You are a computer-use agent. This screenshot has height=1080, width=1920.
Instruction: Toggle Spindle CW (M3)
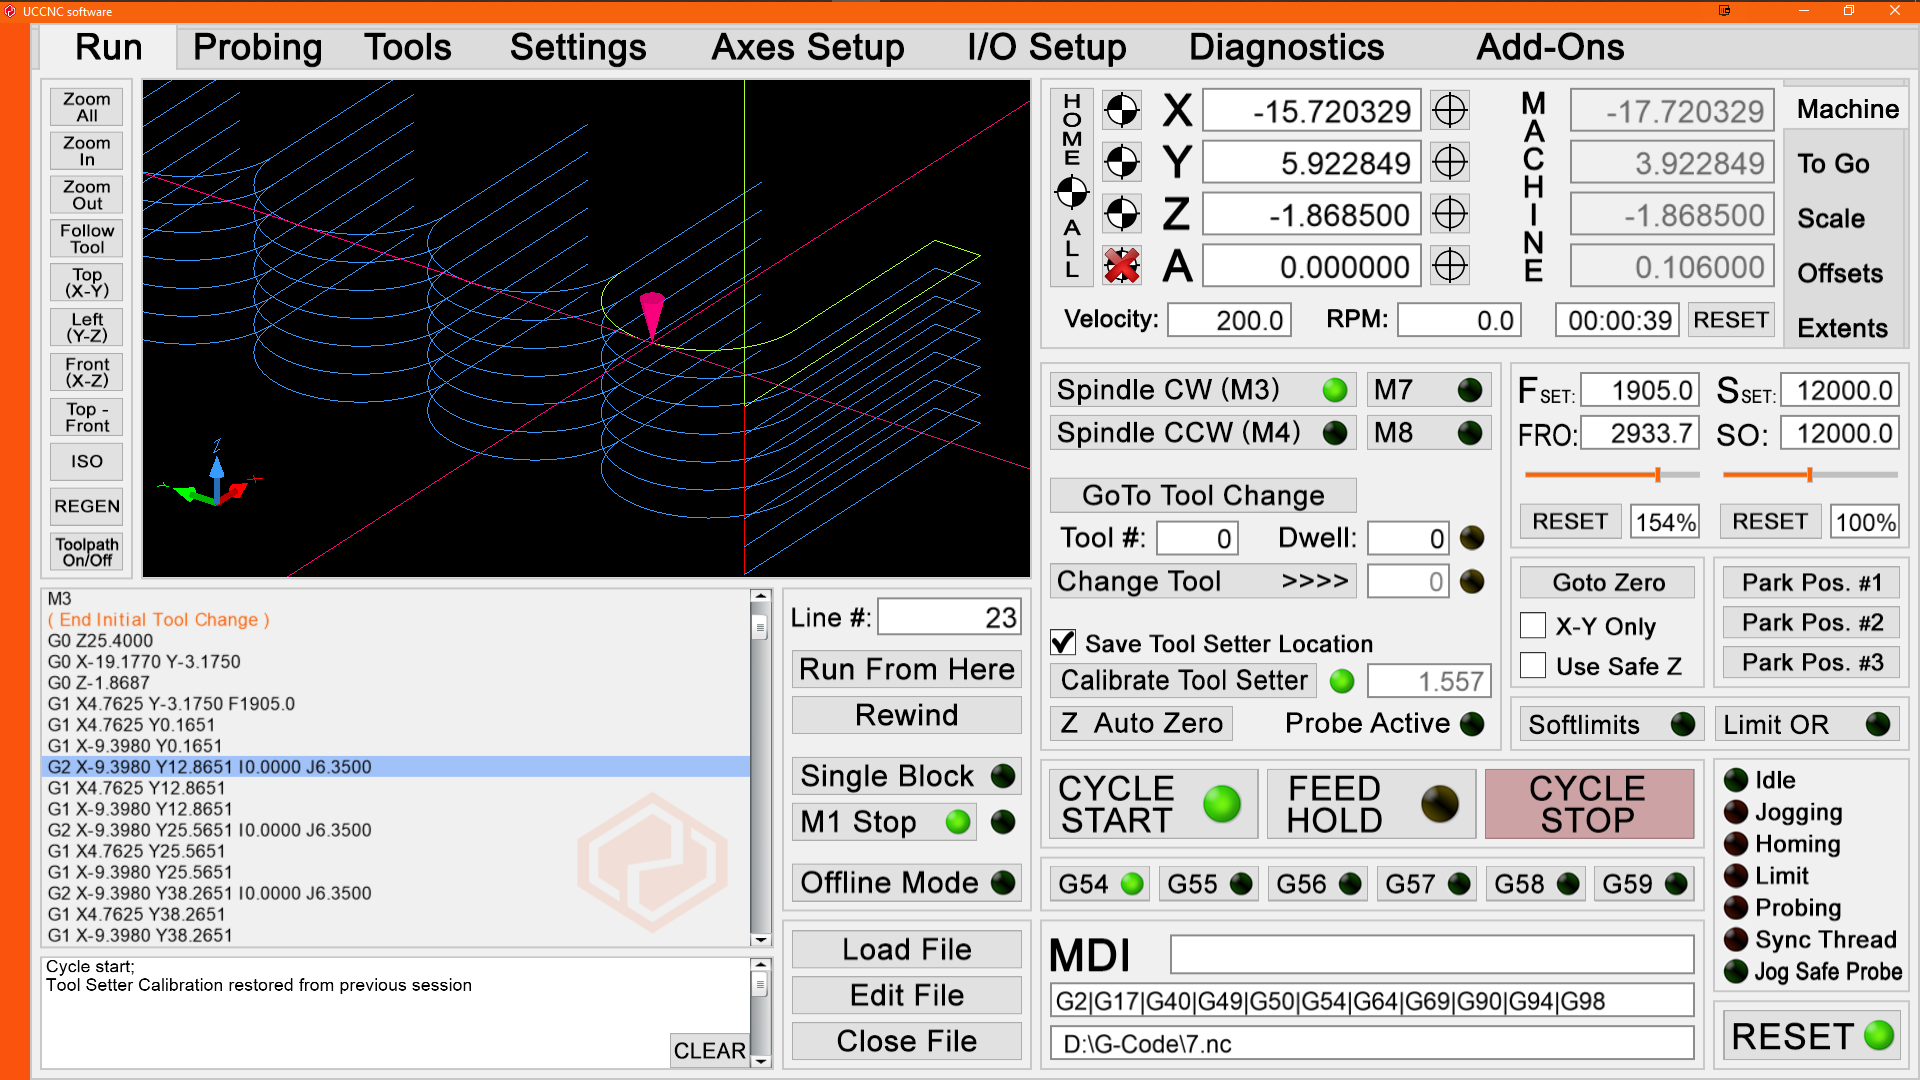1202,390
